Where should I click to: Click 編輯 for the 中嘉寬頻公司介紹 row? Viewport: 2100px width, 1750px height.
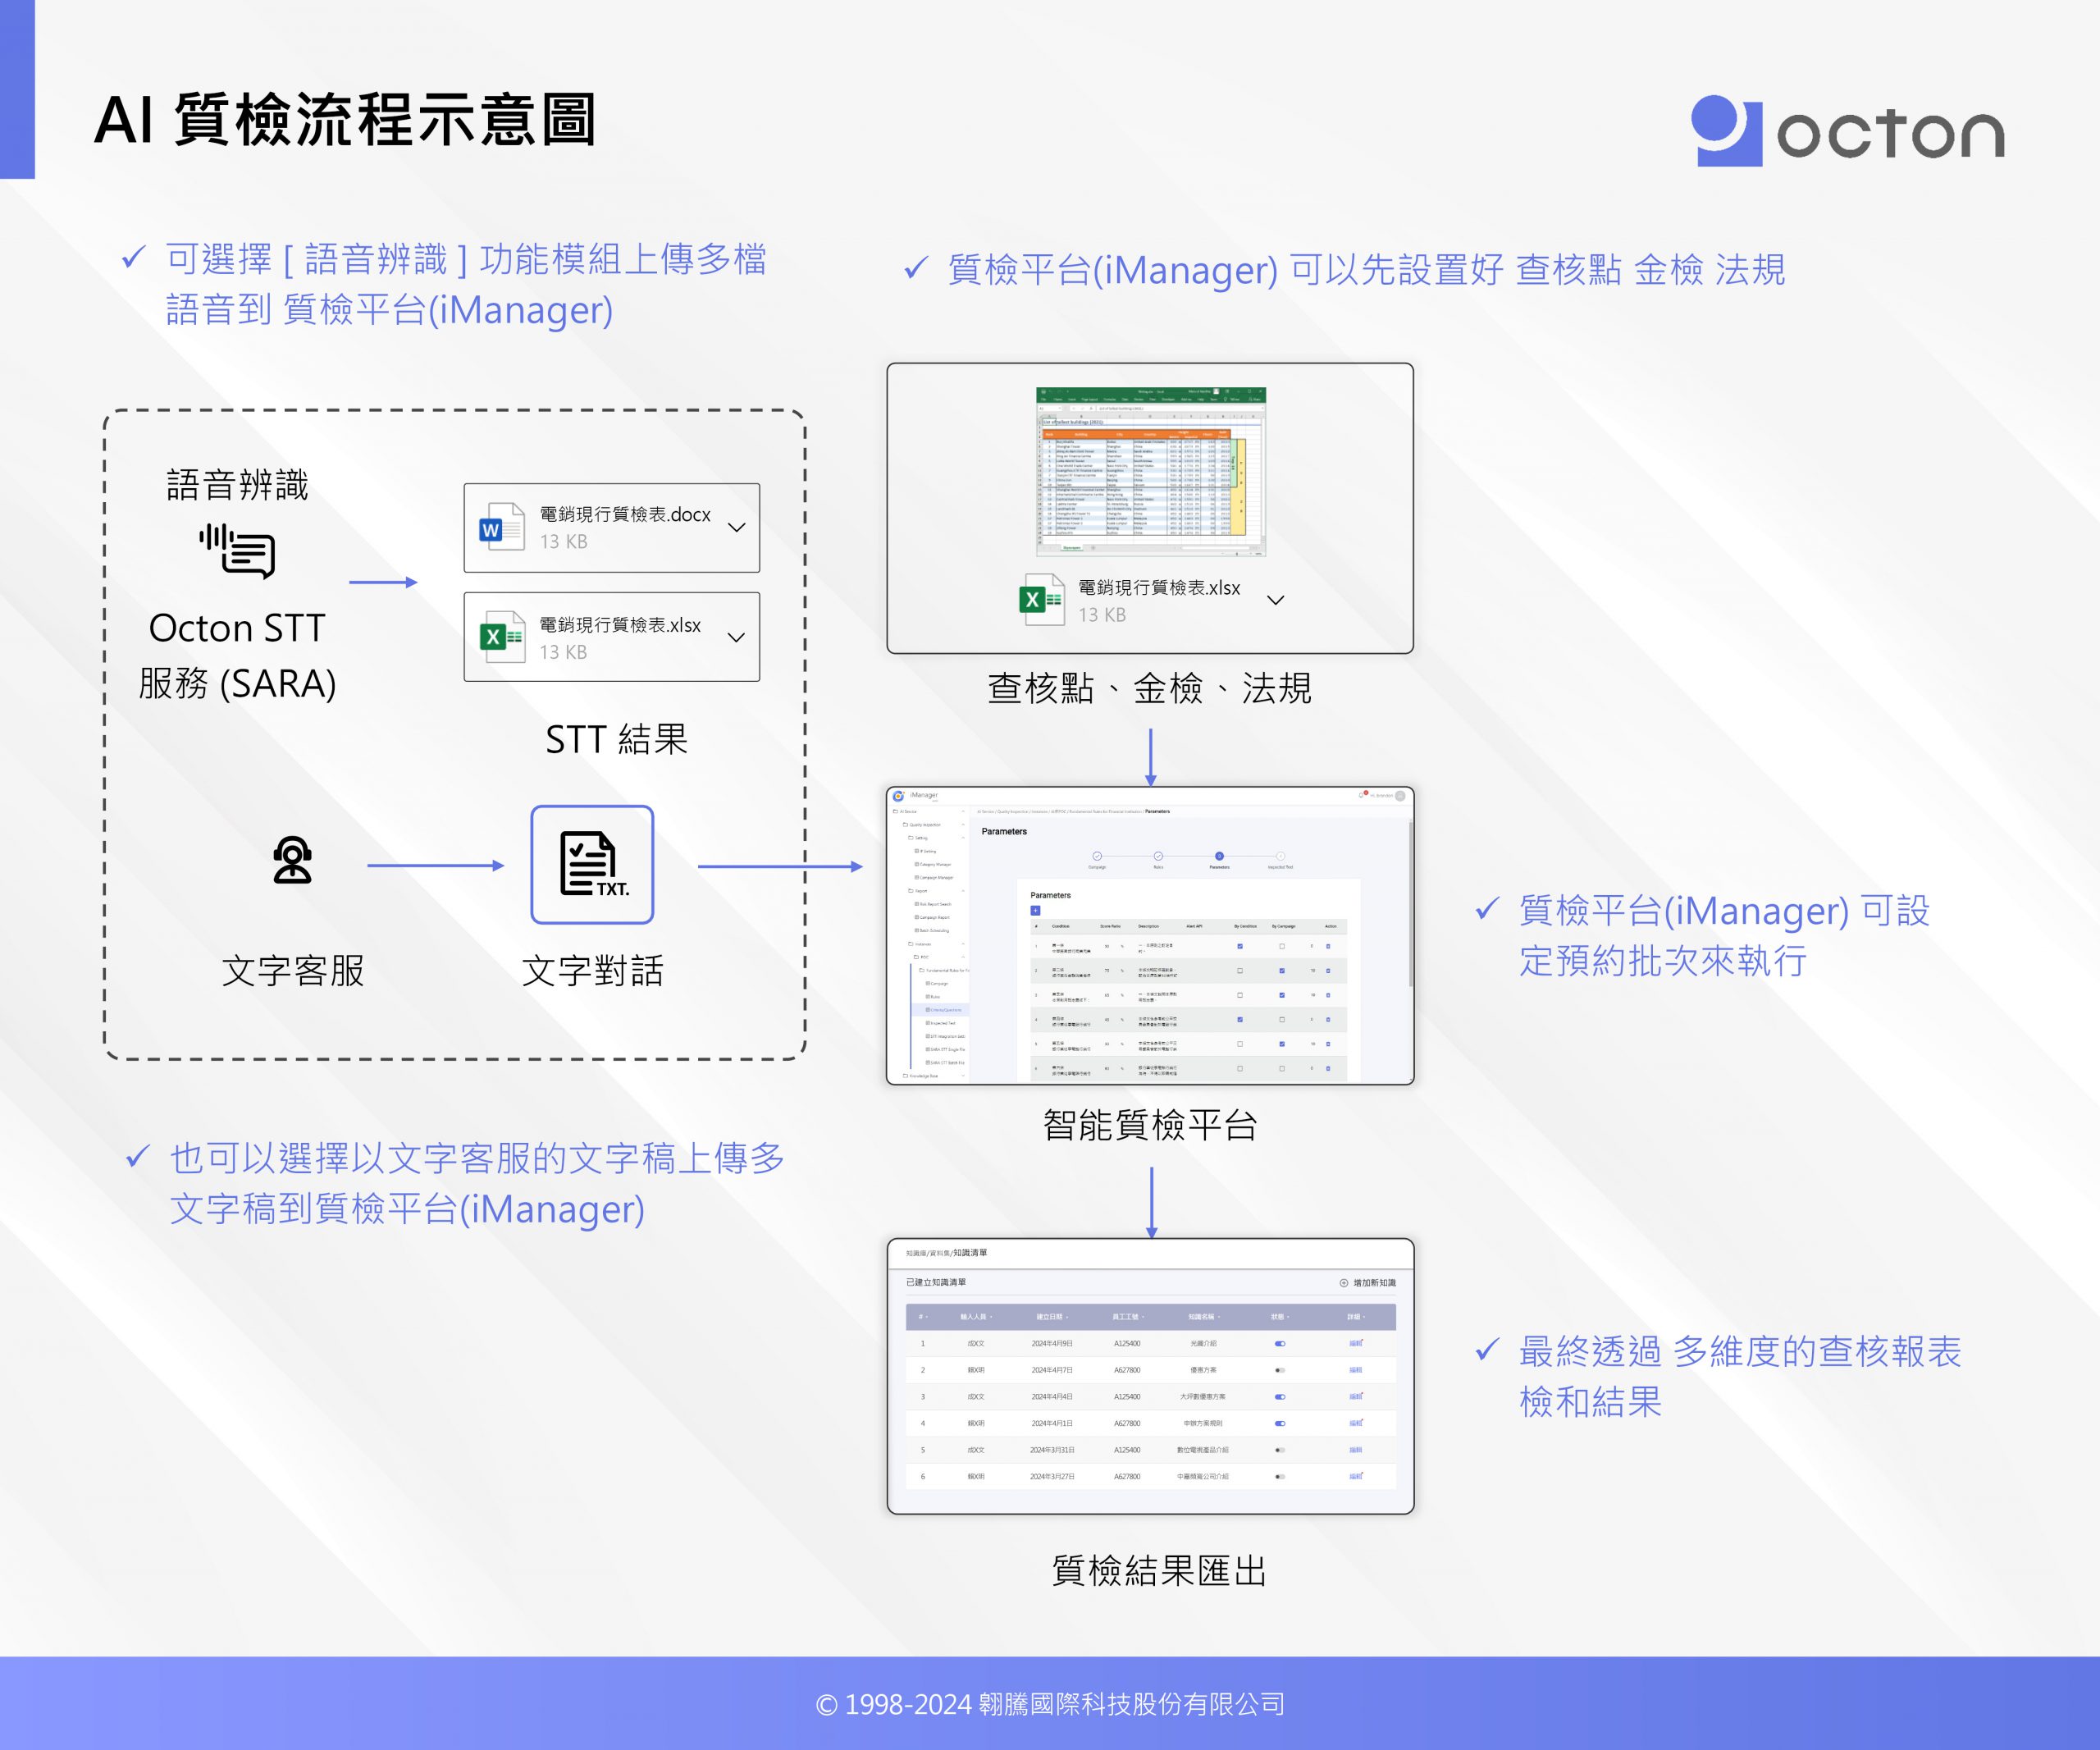coord(1356,1476)
